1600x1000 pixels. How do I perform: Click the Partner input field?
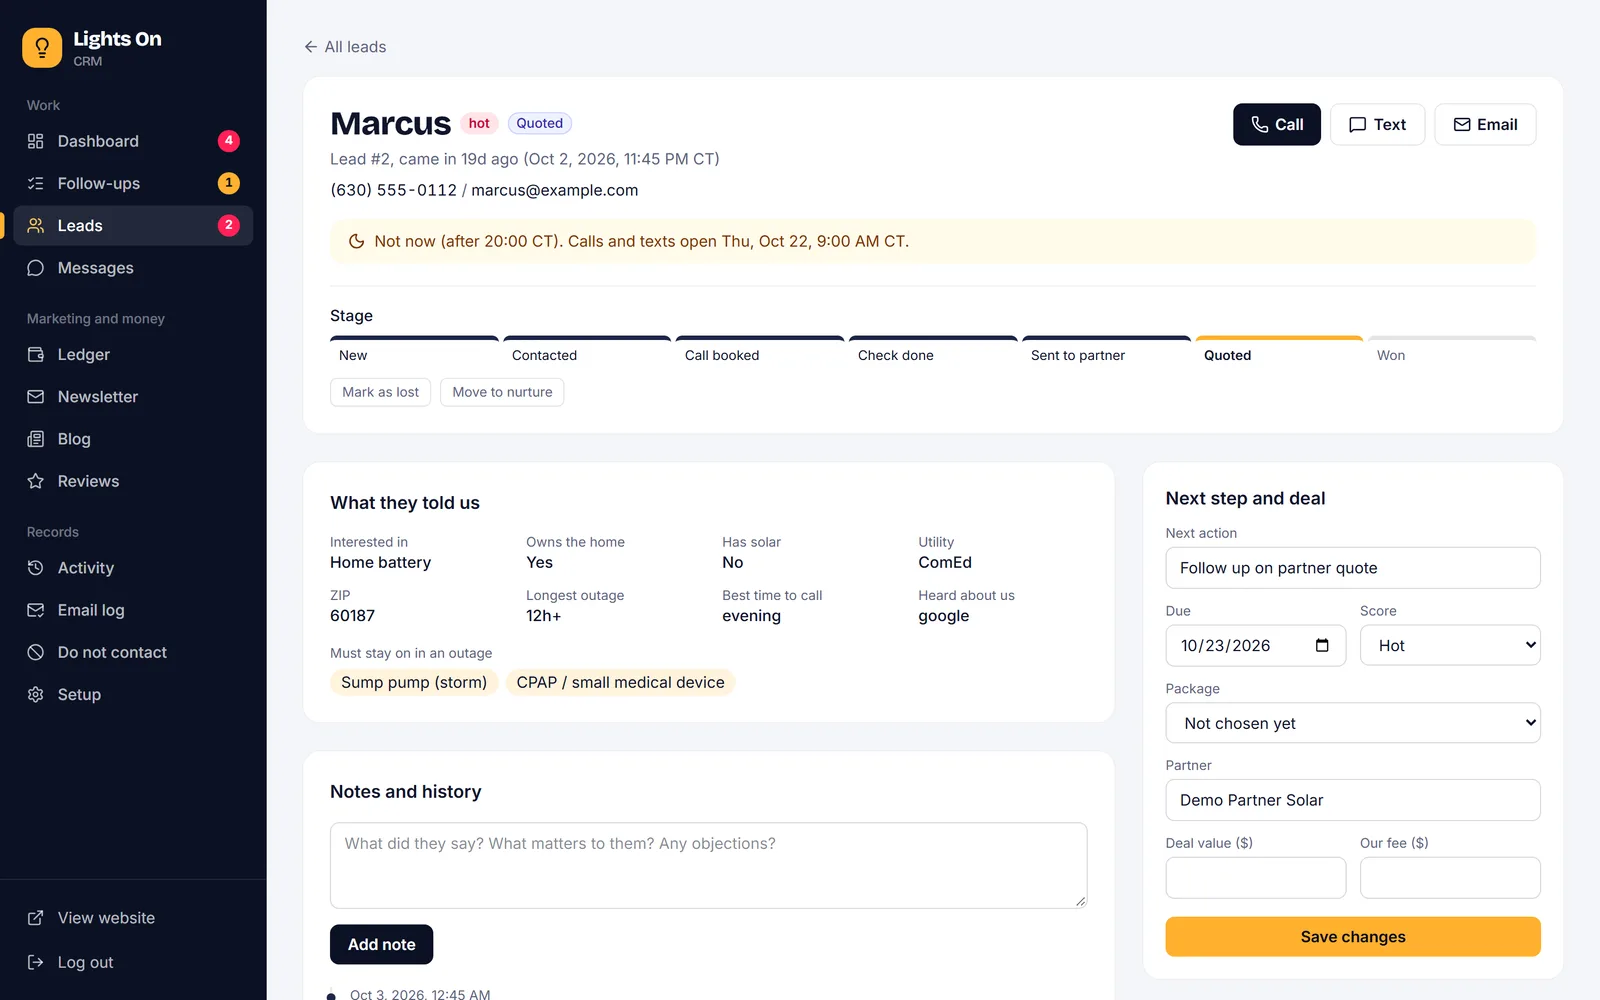[x=1353, y=800]
